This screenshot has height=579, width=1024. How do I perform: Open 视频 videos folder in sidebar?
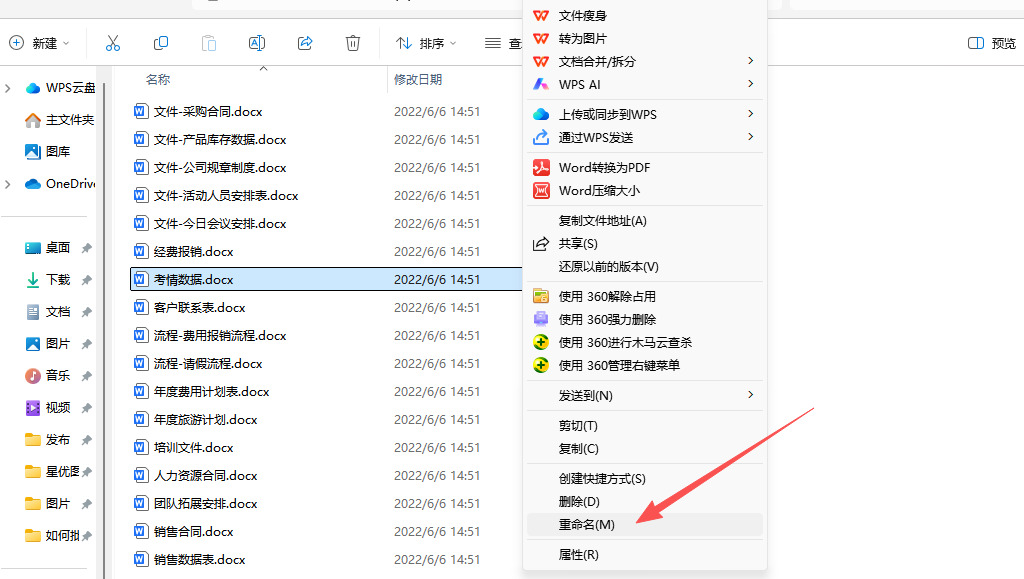tap(48, 408)
